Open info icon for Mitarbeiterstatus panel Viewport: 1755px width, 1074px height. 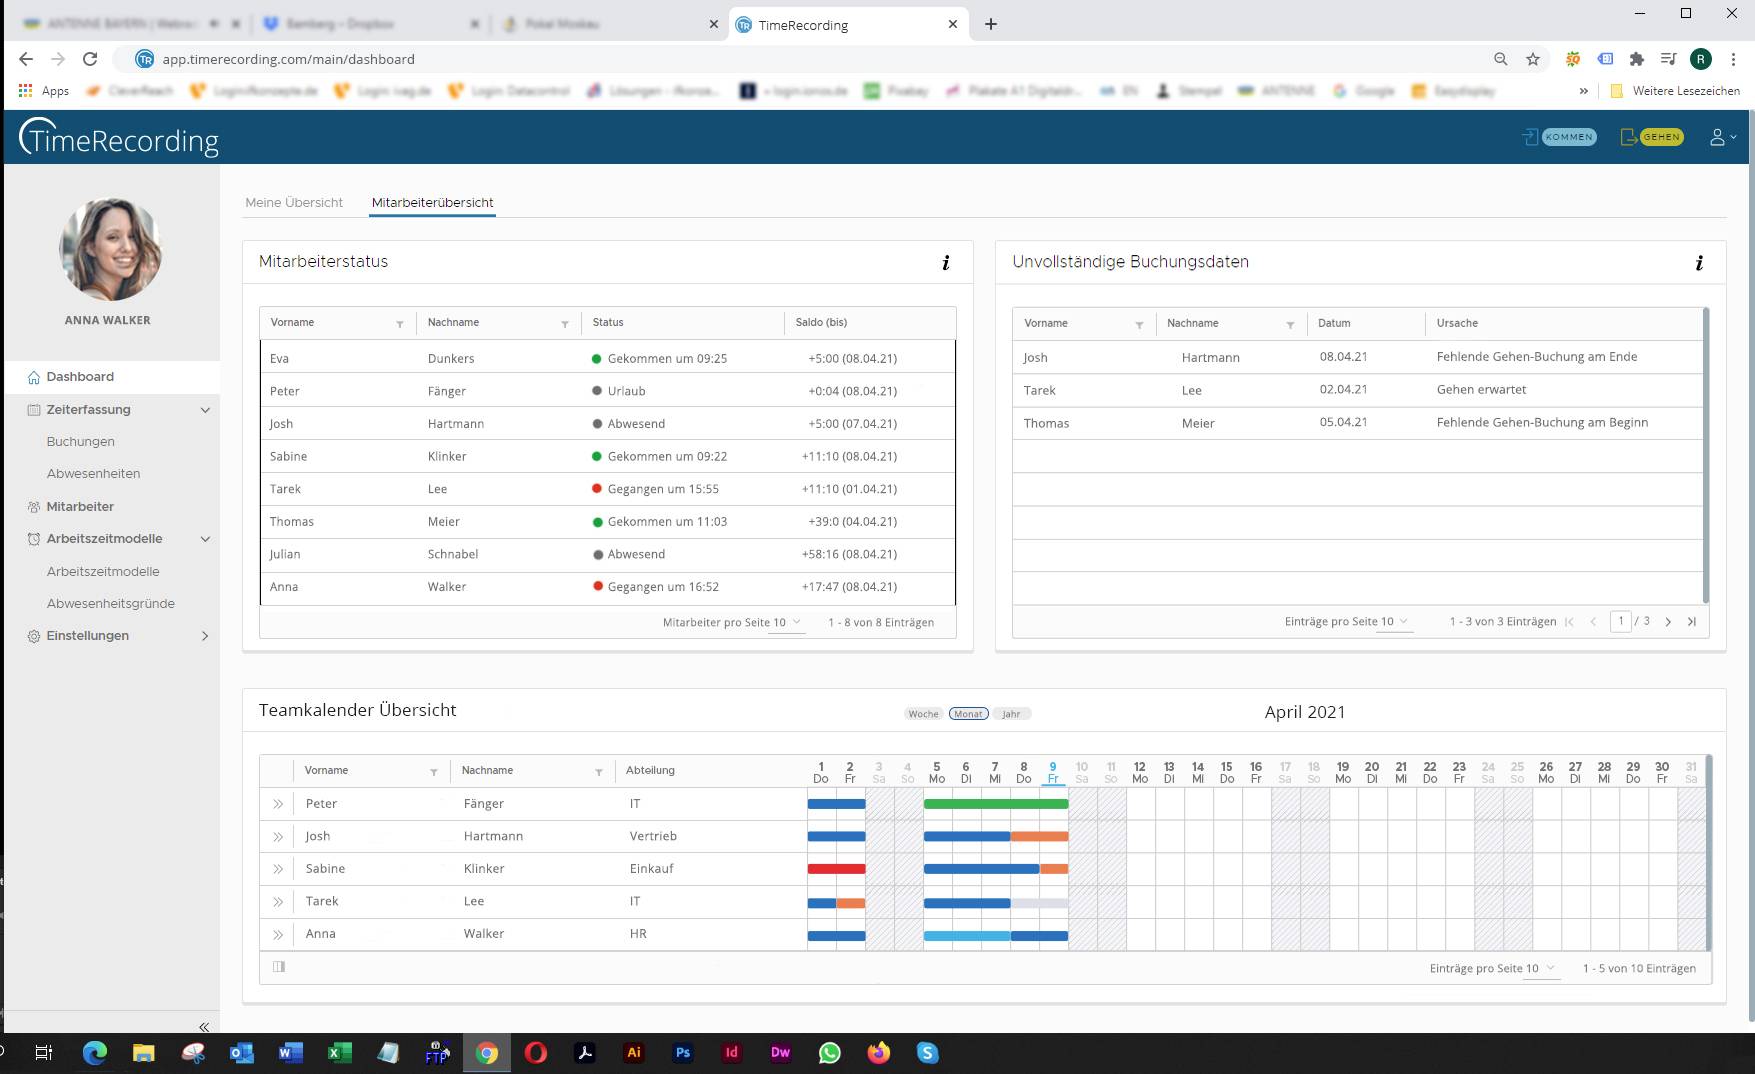pyautogui.click(x=945, y=263)
